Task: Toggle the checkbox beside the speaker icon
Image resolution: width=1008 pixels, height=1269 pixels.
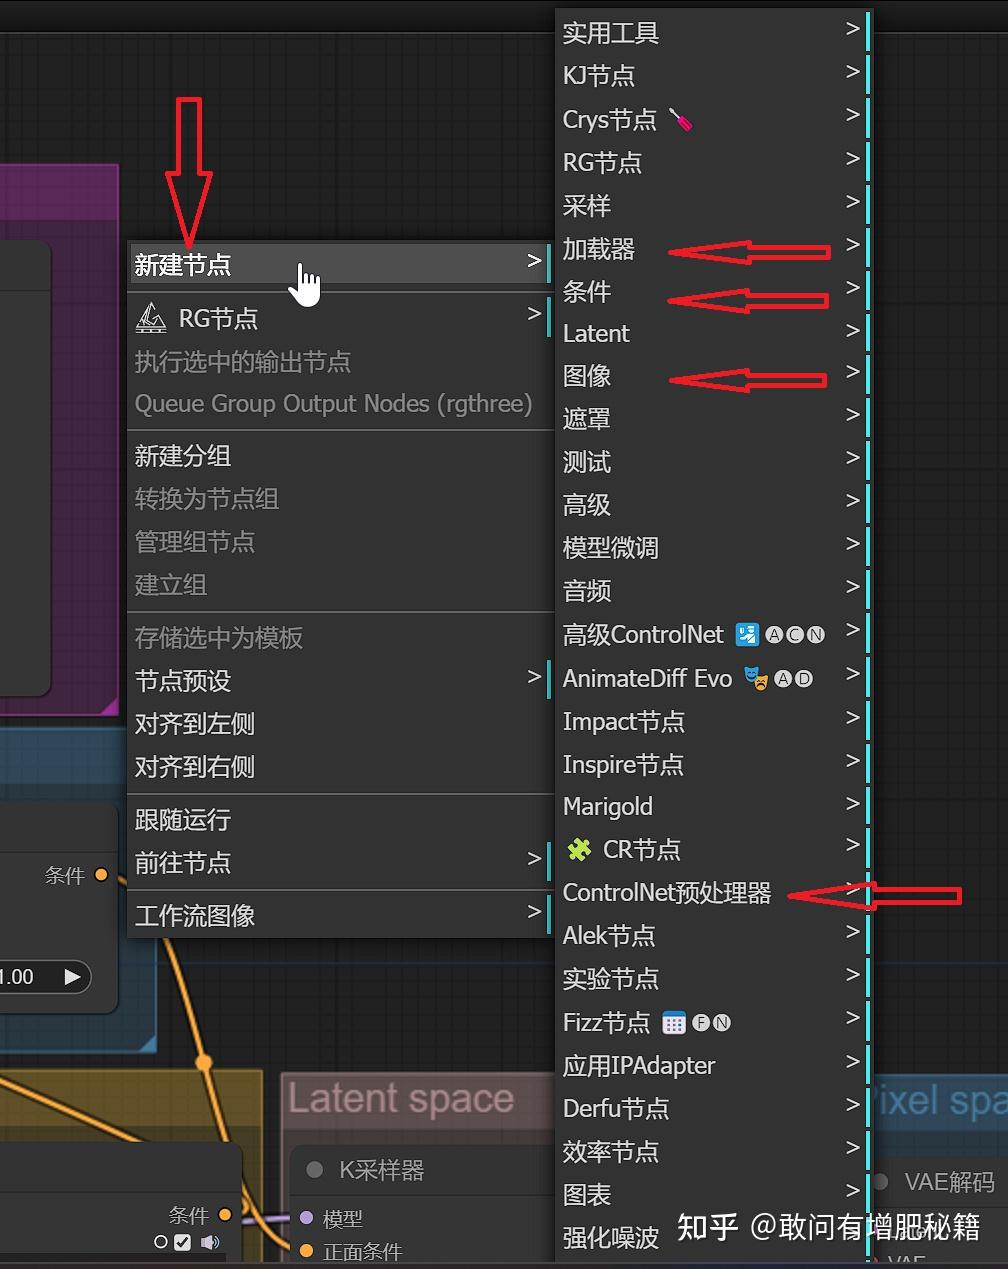Action: click(x=182, y=1242)
